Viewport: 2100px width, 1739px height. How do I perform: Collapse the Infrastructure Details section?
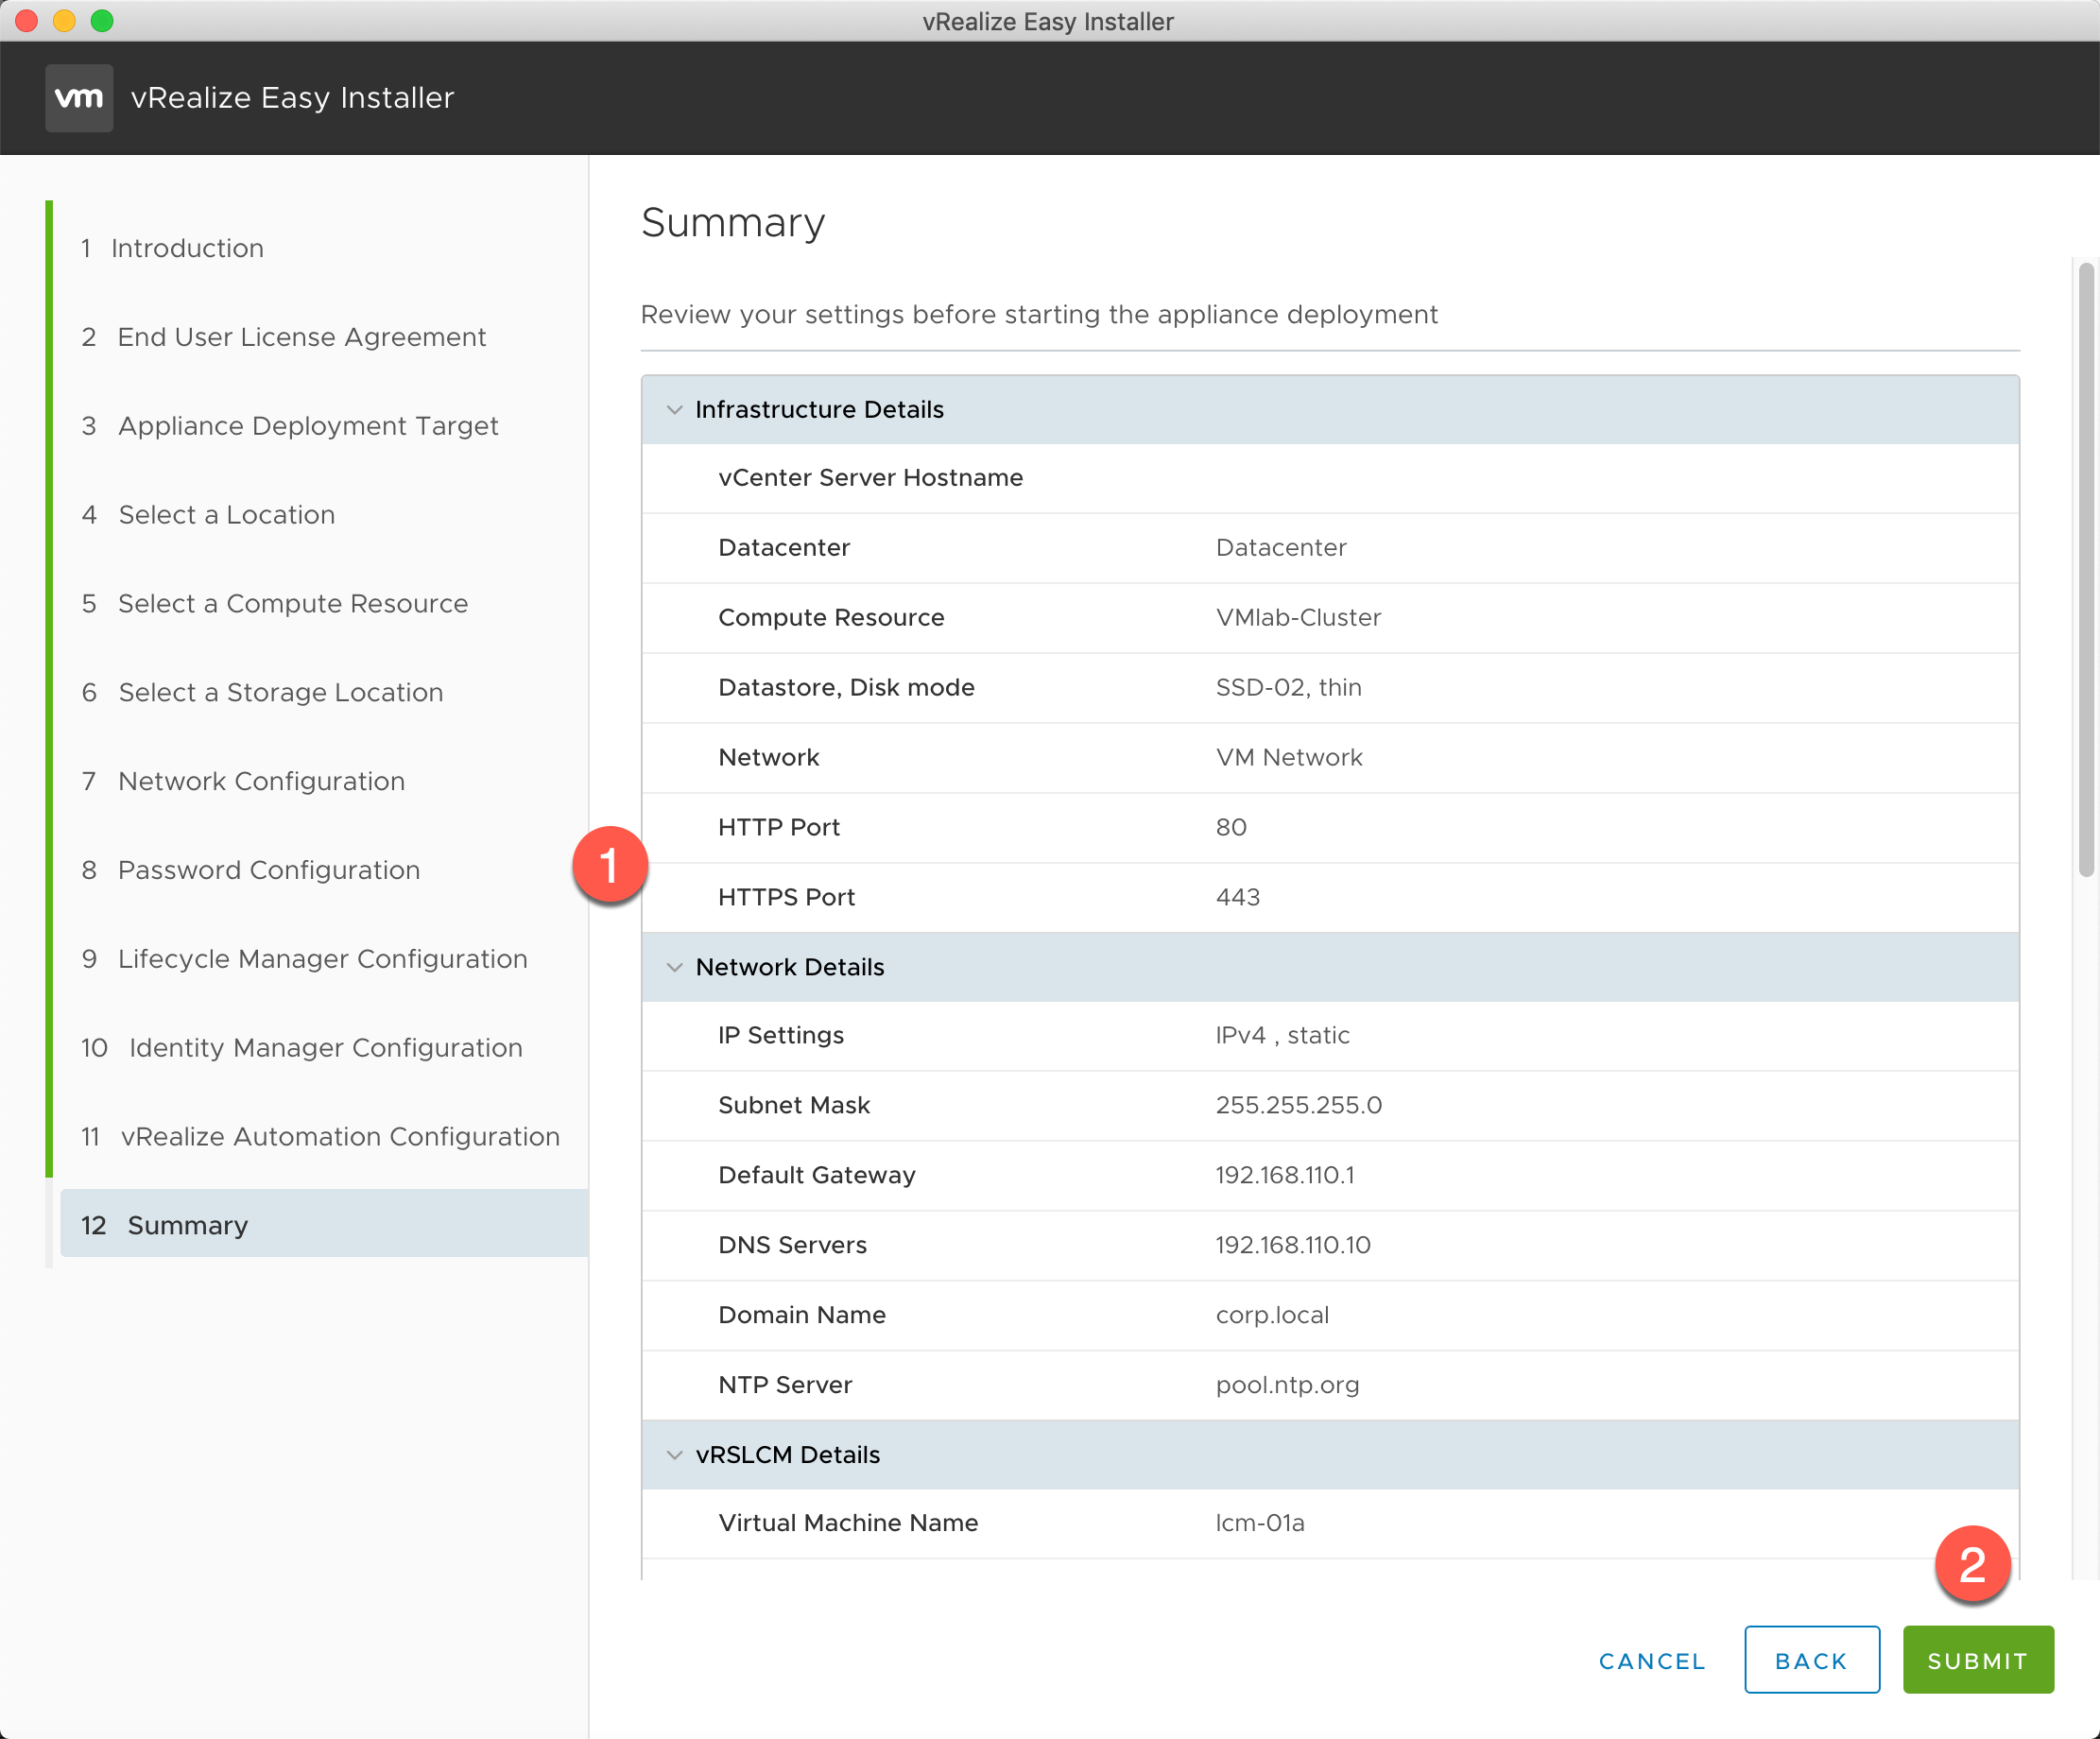[675, 410]
